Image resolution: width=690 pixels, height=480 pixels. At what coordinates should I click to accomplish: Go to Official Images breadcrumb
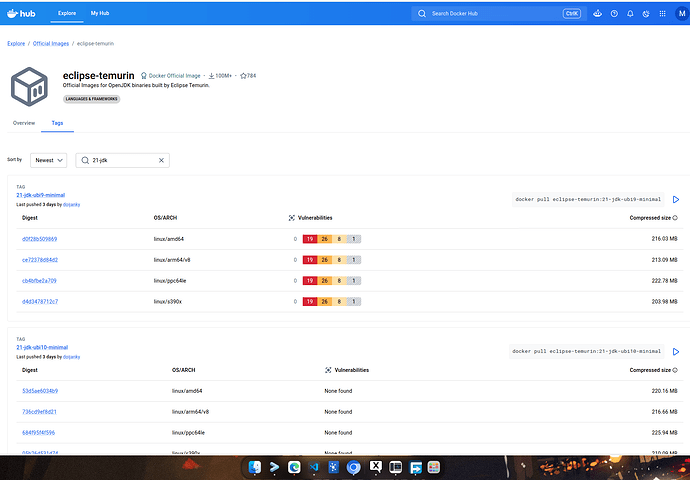pos(51,44)
